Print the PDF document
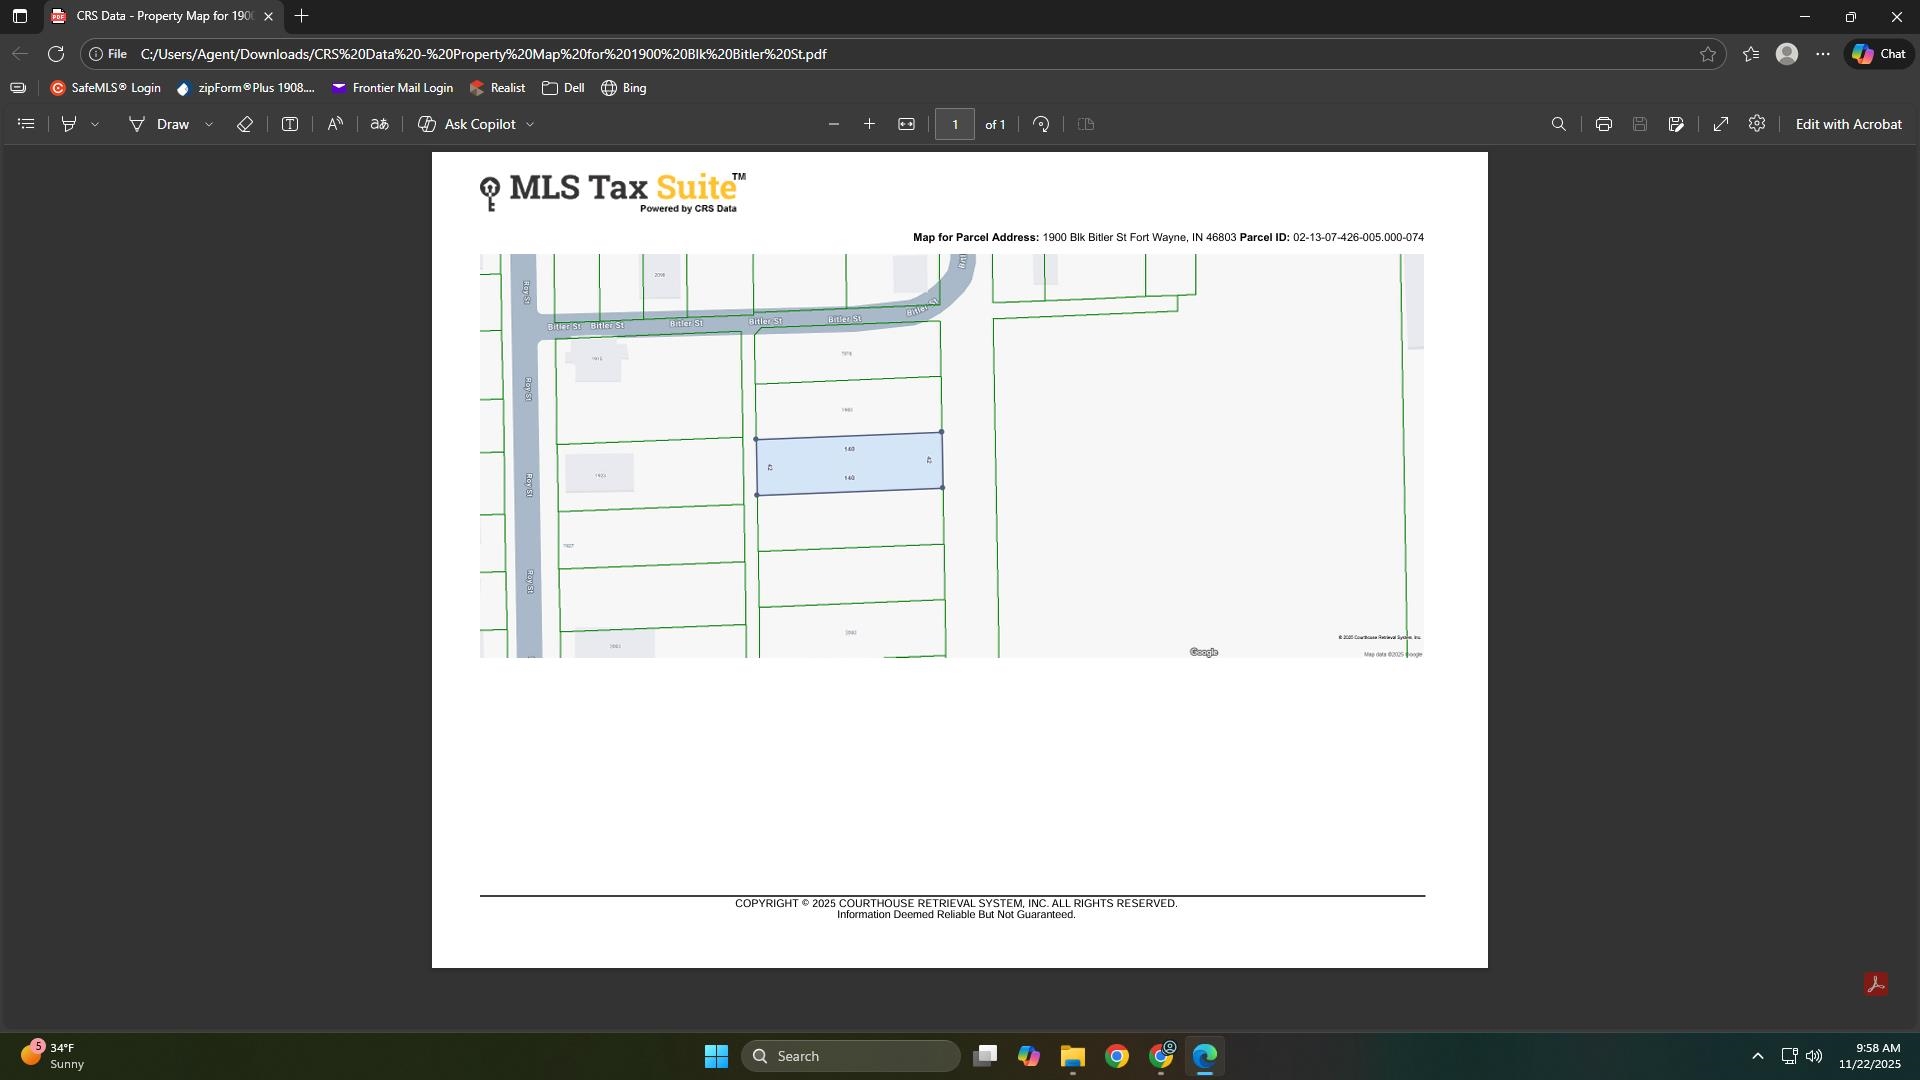Screen dimensions: 1920x1080 pyautogui.click(x=1603, y=124)
